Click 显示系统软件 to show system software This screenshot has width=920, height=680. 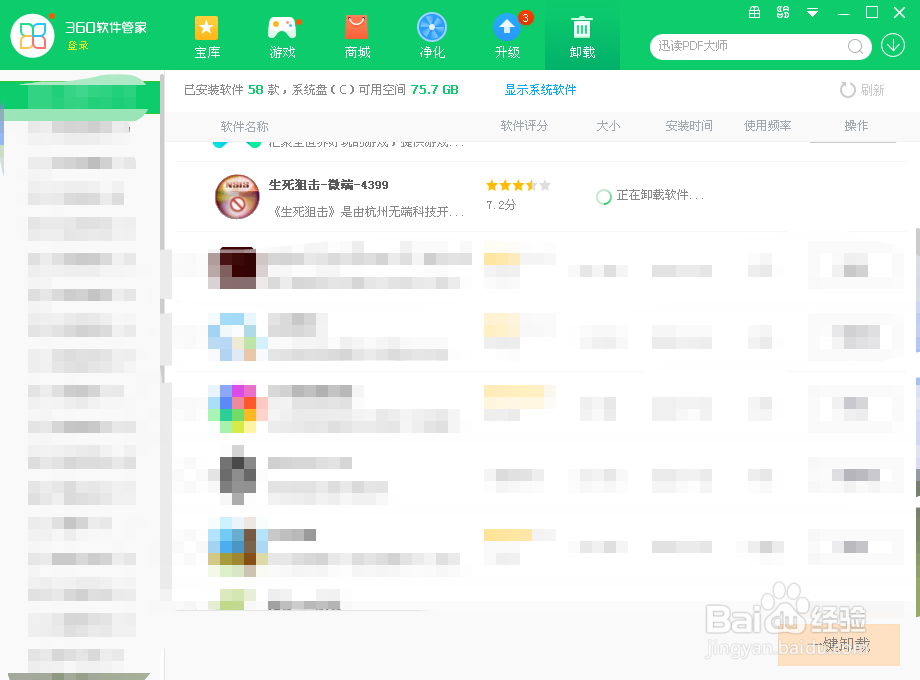[539, 89]
